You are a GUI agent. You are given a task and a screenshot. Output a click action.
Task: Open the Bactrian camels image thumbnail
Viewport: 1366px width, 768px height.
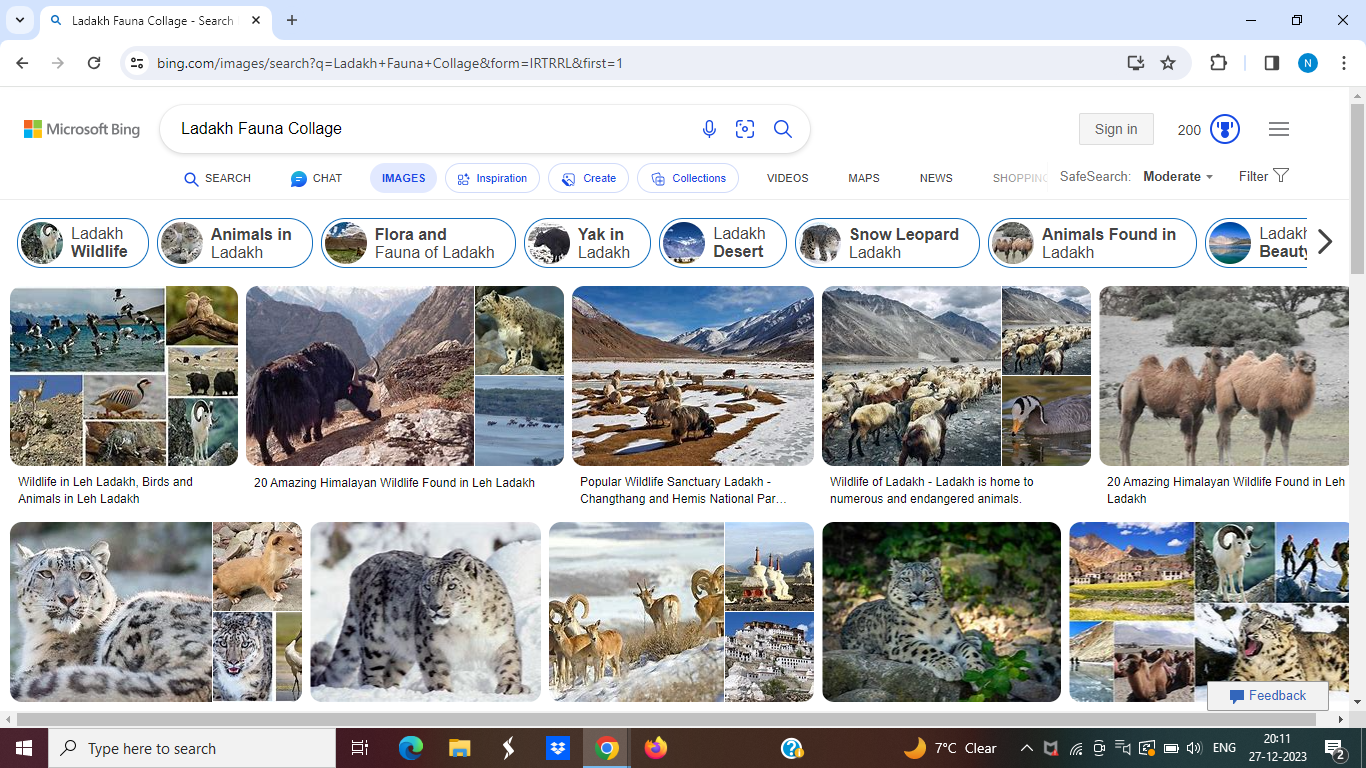pos(1224,376)
